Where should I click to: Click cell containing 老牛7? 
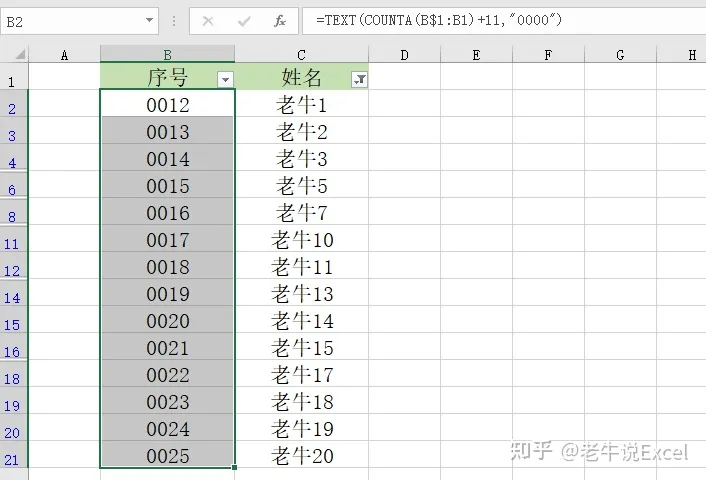click(x=301, y=212)
